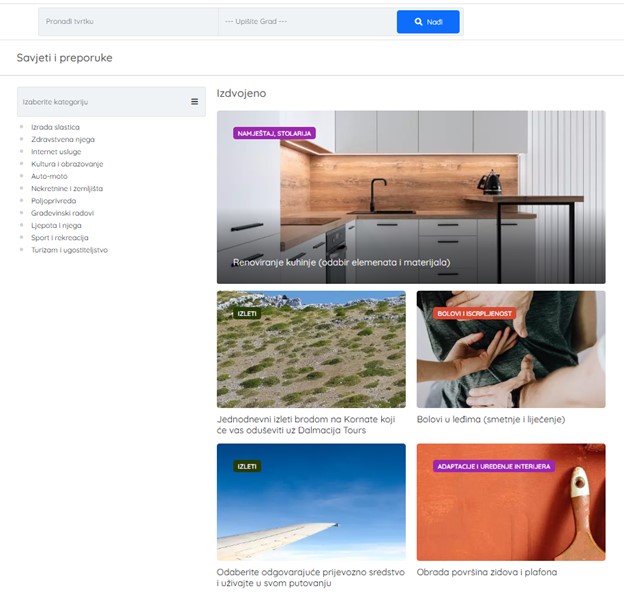
Task: Open the Bolovi u leđima article title
Action: click(491, 419)
